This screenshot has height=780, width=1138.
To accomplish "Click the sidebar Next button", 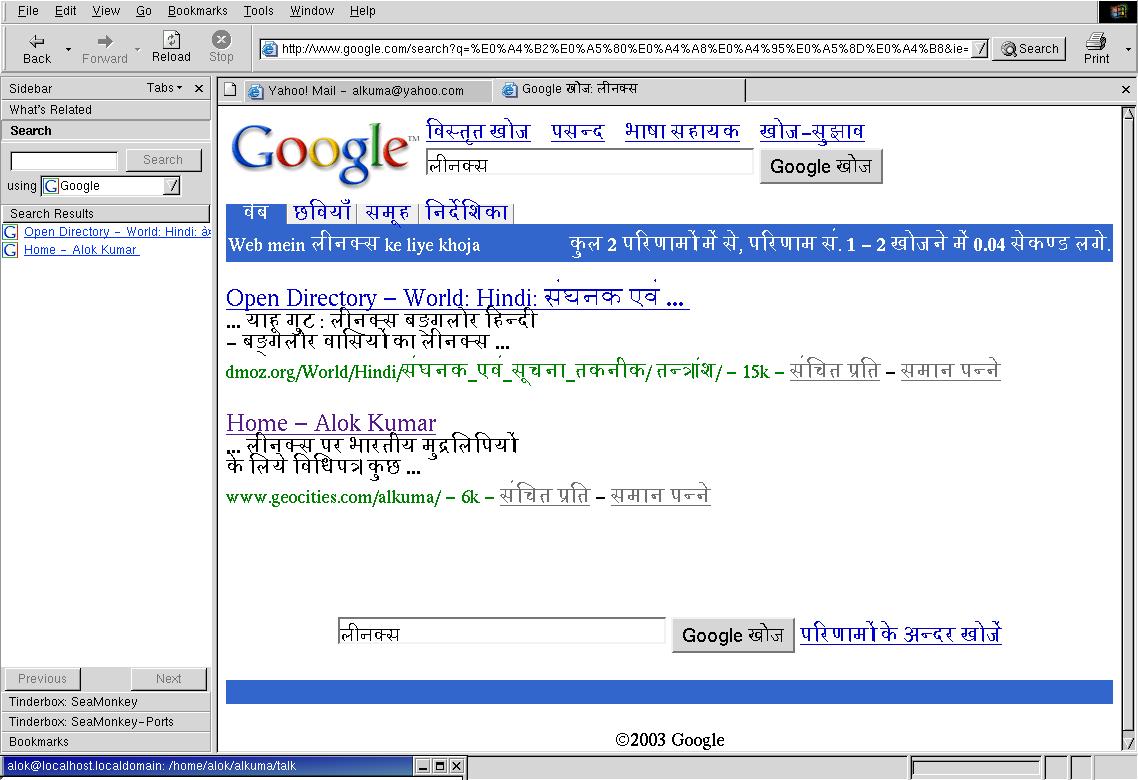I will click(x=168, y=678).
